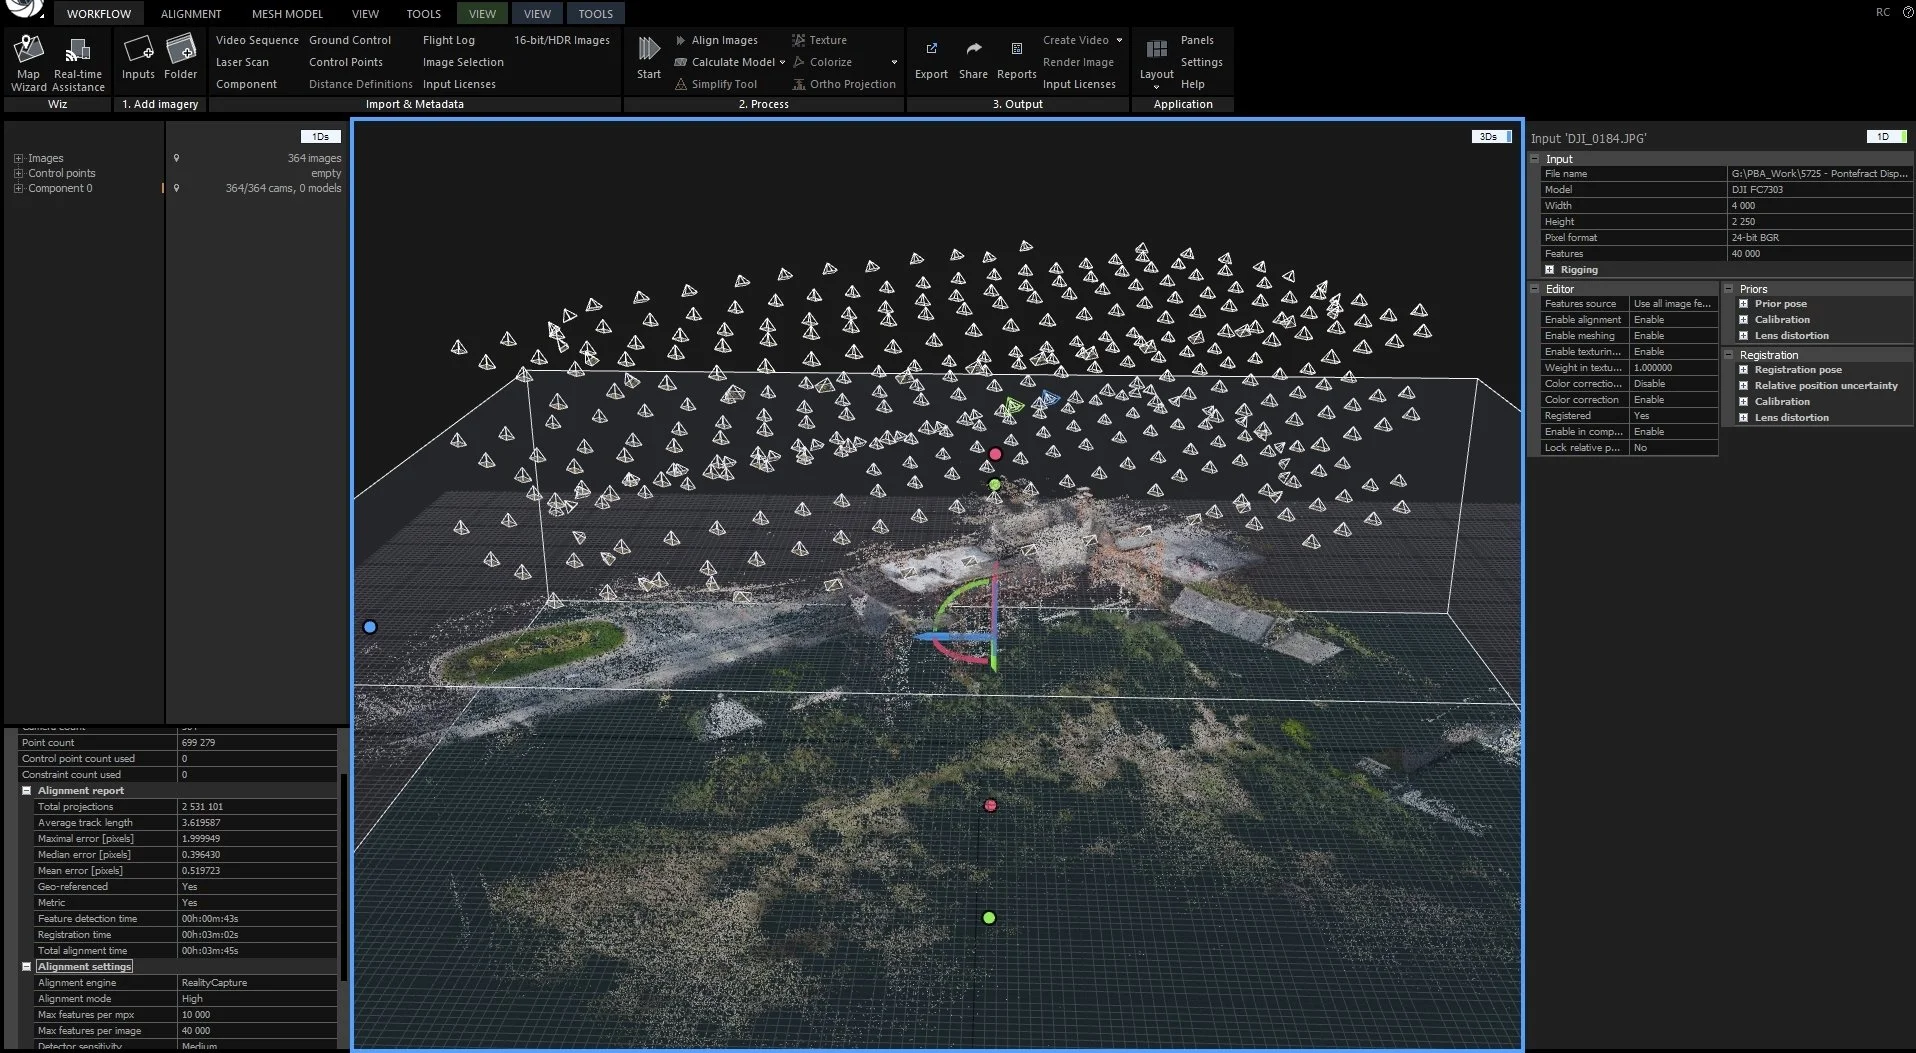
Task: Switch to the ALIGNMENT ribbon tab
Action: [x=191, y=13]
